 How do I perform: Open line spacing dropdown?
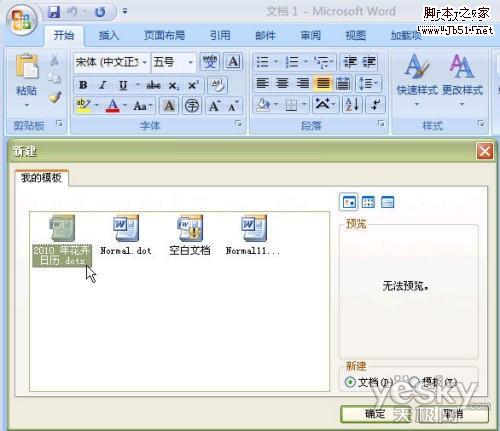(x=368, y=83)
